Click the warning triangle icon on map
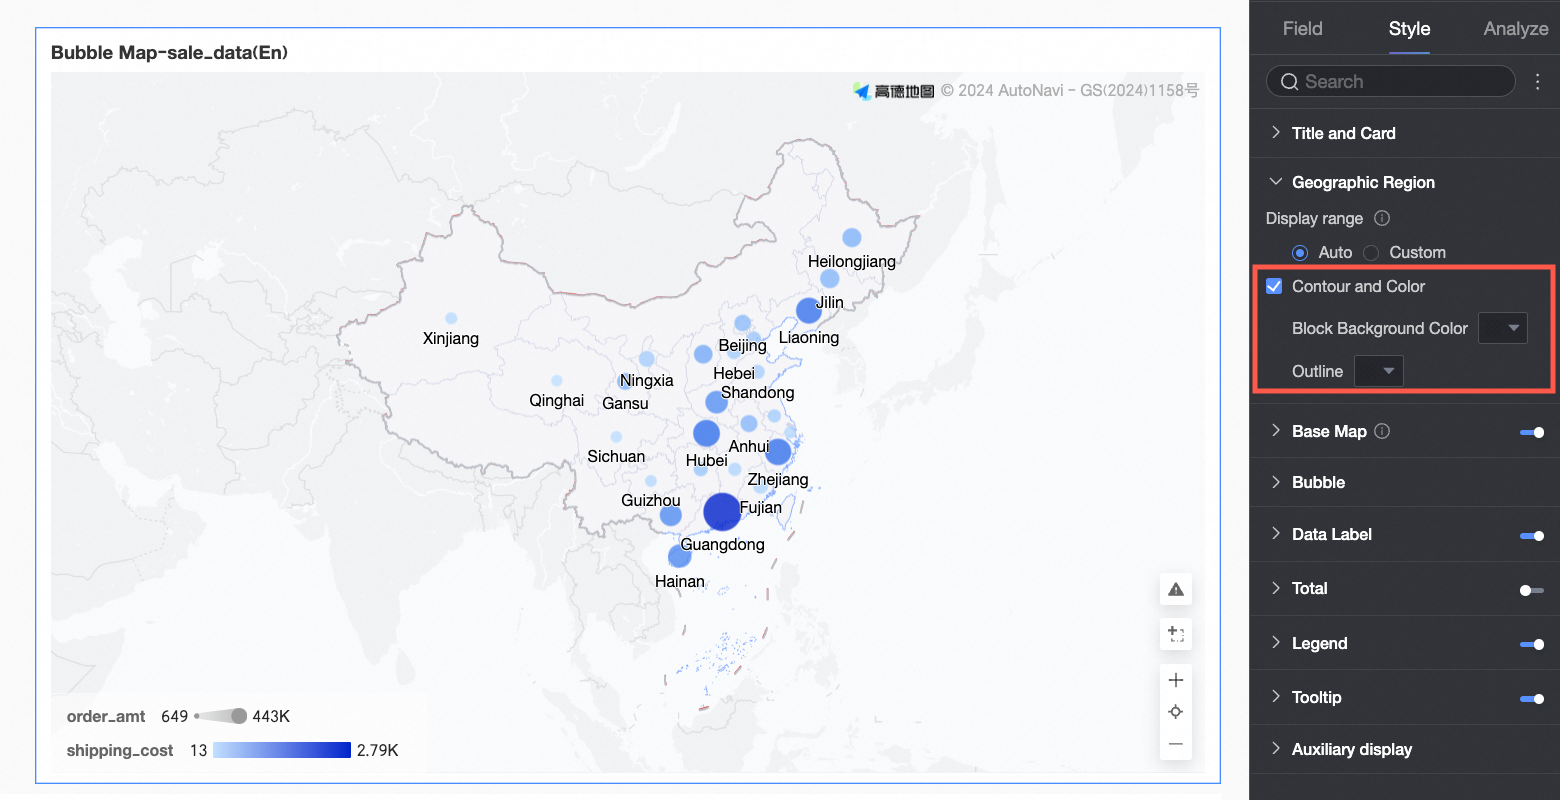Image resolution: width=1560 pixels, height=800 pixels. [1176, 589]
